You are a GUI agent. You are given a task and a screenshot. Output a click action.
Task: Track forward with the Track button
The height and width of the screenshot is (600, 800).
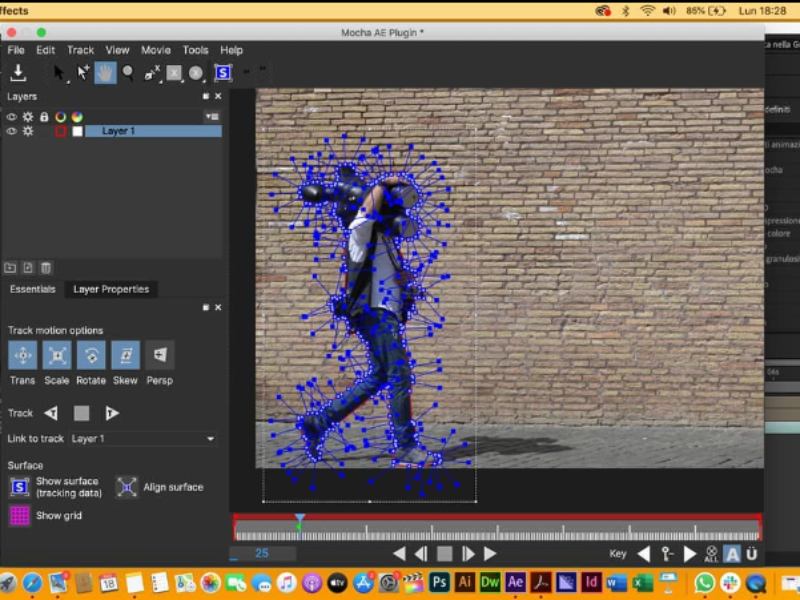pyautogui.click(x=112, y=413)
